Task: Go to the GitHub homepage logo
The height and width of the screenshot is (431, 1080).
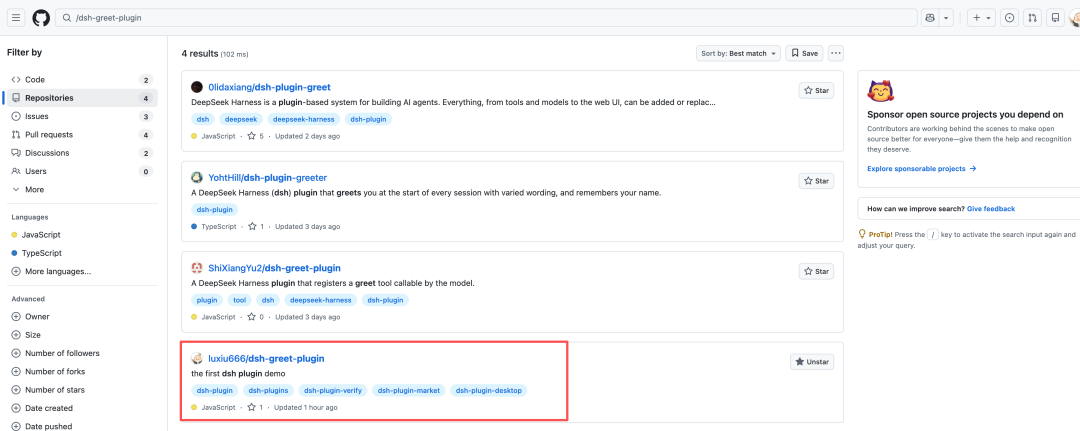Action: pyautogui.click(x=41, y=18)
